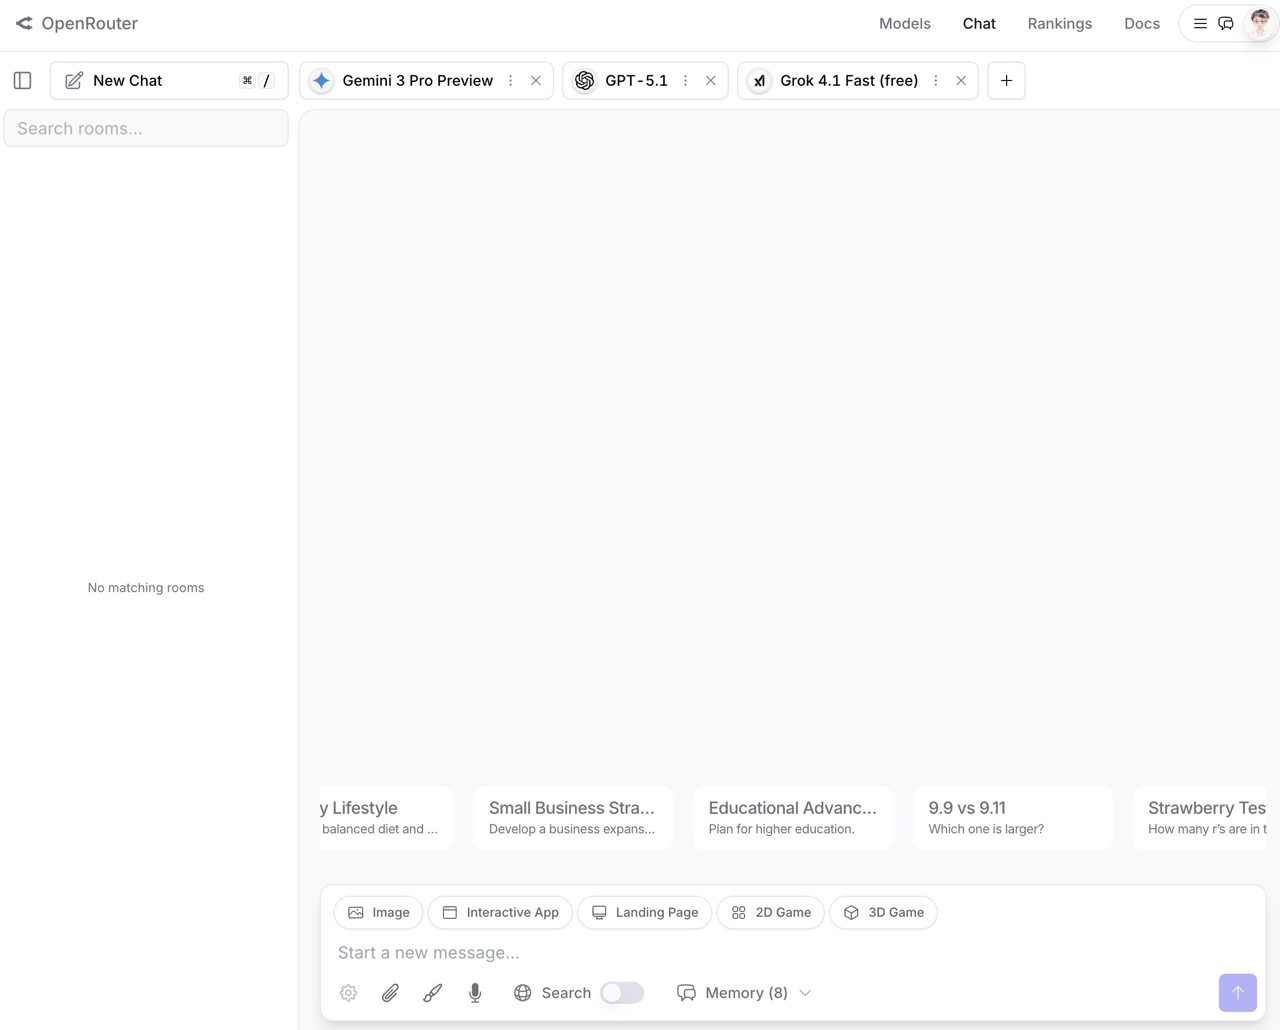Open chat settings gear icon

[348, 993]
